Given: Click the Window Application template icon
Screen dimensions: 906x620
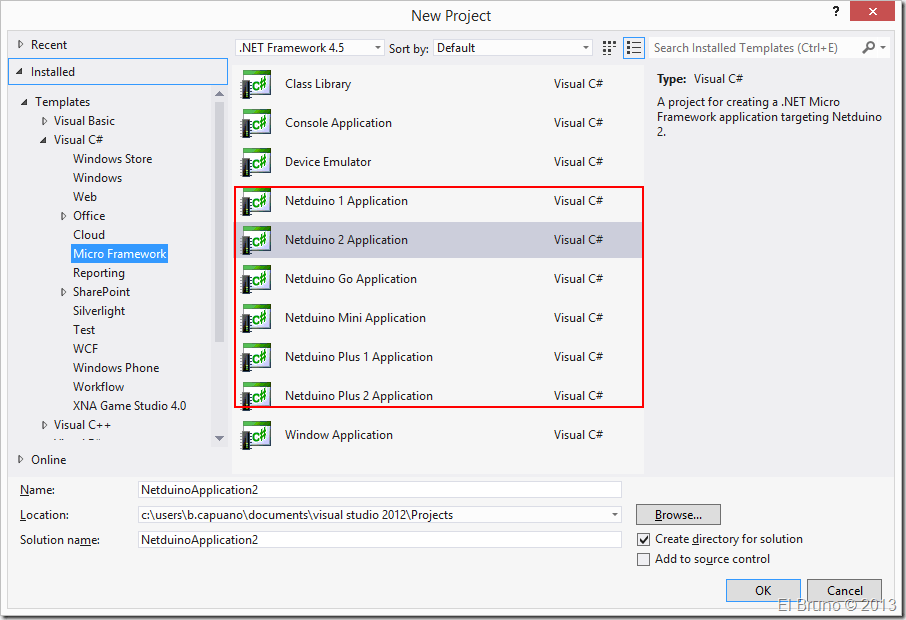Looking at the screenshot, I should click(256, 436).
